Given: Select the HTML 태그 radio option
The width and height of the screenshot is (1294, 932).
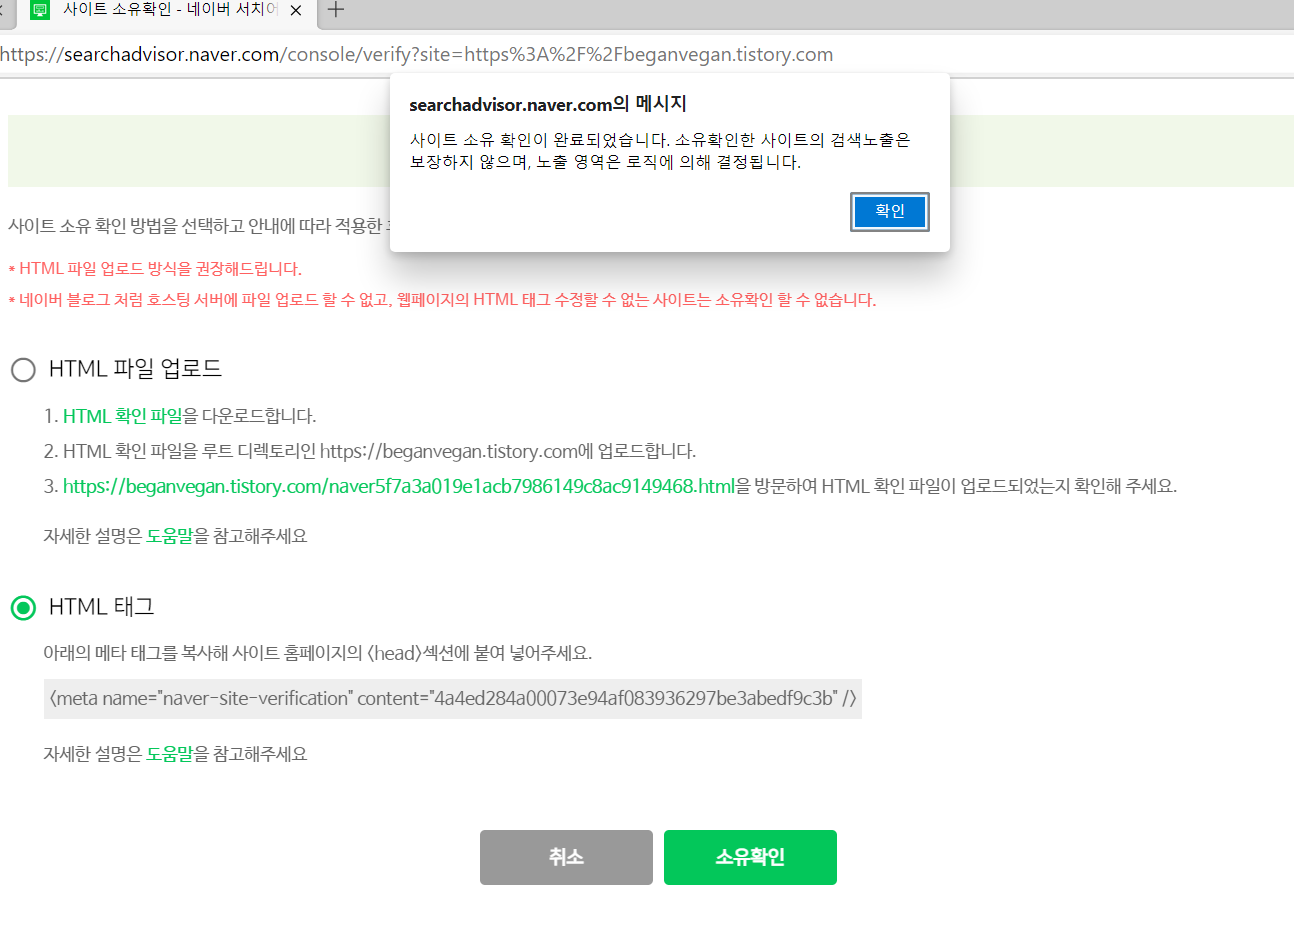Looking at the screenshot, I should [23, 607].
